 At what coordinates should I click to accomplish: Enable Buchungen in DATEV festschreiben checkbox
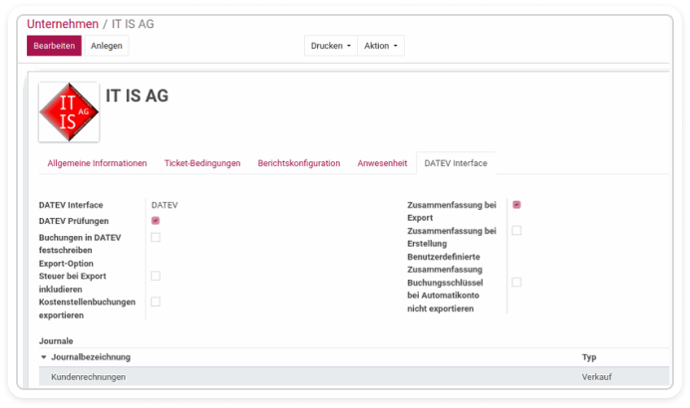pos(155,238)
